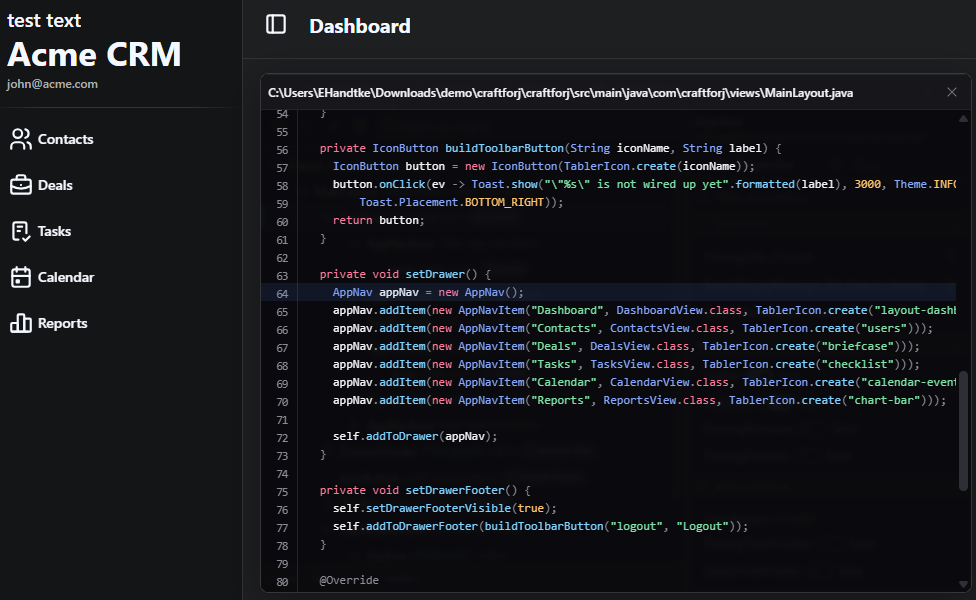The width and height of the screenshot is (976, 600).
Task: Click the "Contacts" AppNavItem code line
Action: [x=633, y=328]
